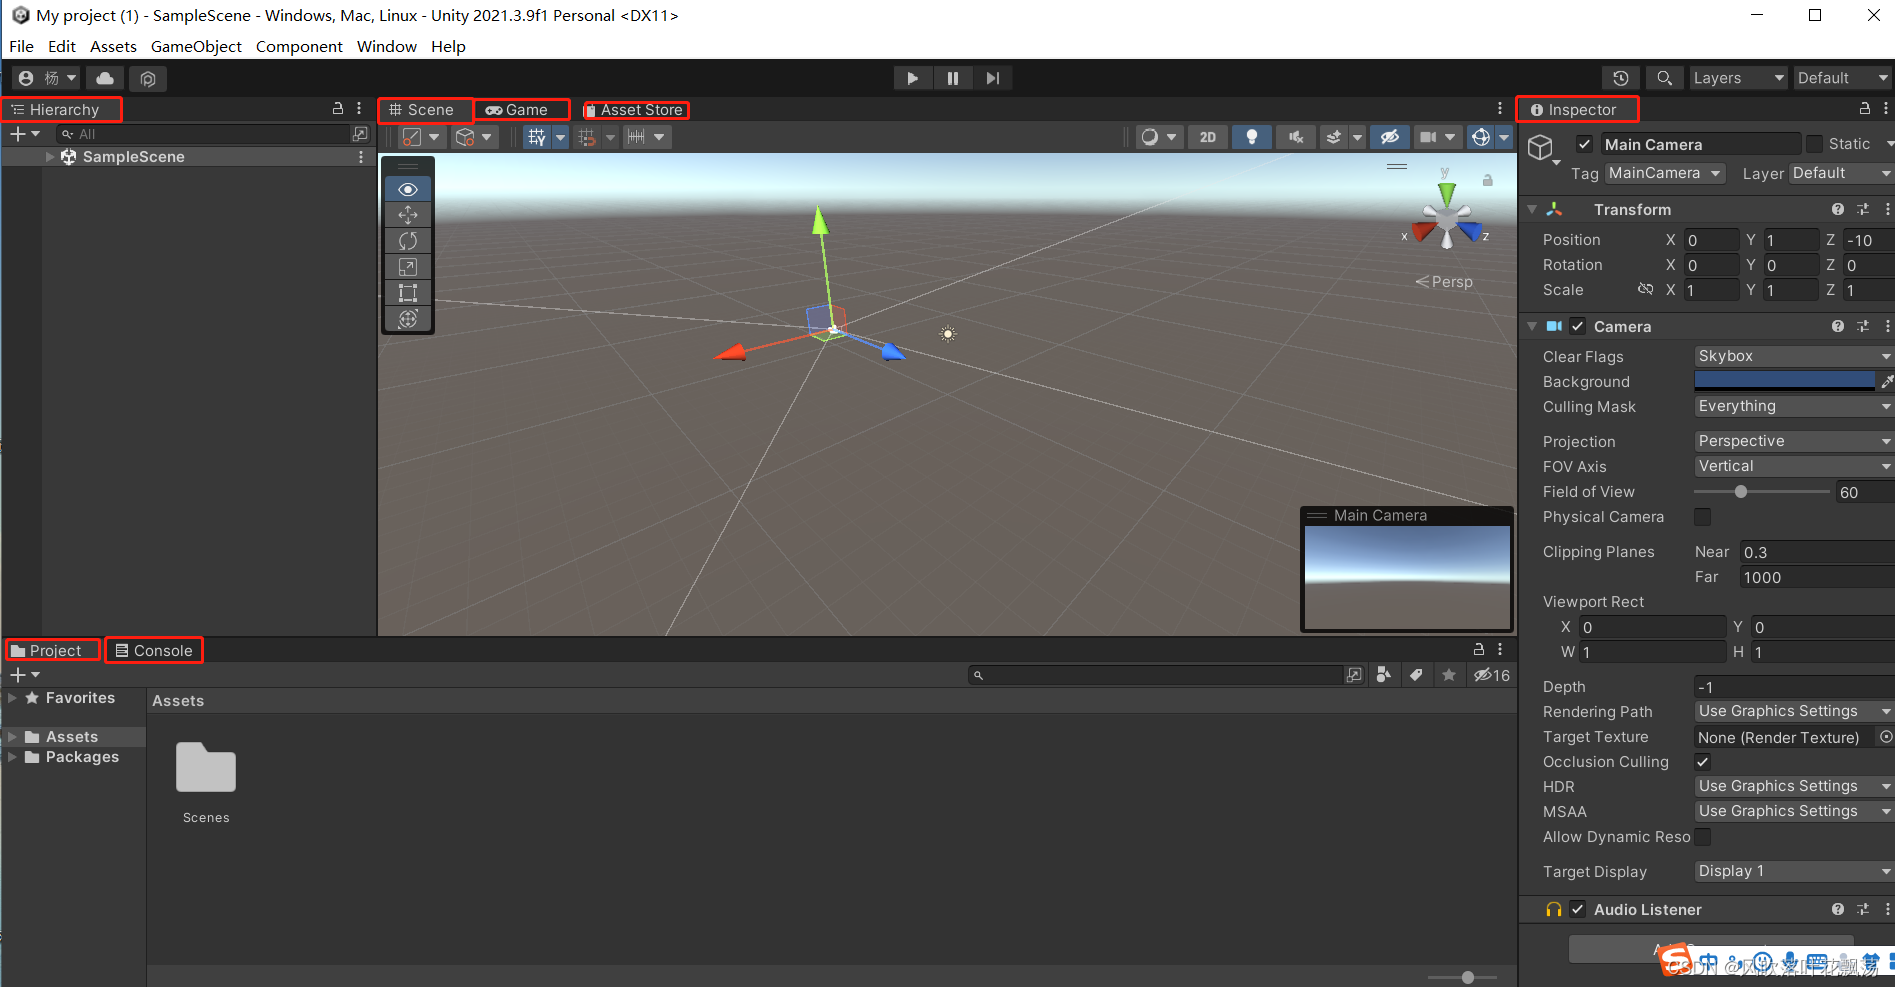
Task: Open Target Texture object picker
Action: [1886, 737]
